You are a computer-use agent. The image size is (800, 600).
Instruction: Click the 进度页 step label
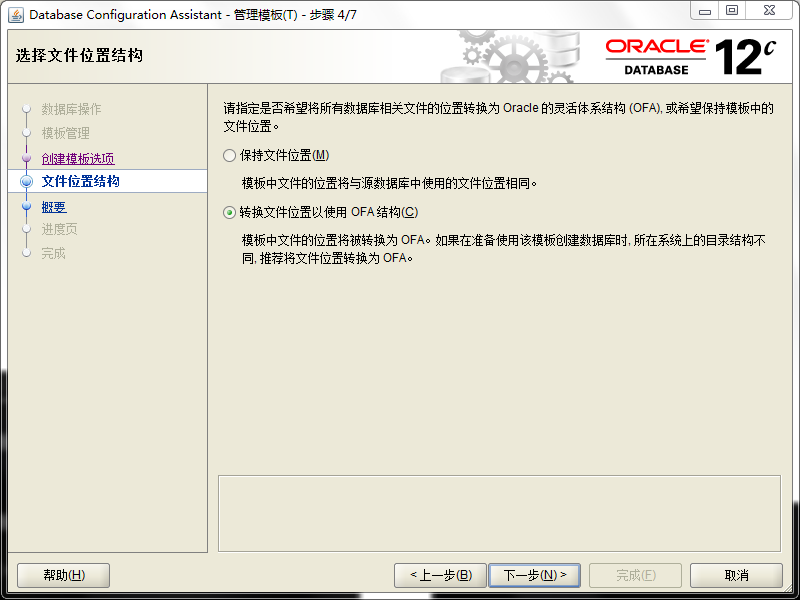pyautogui.click(x=60, y=229)
